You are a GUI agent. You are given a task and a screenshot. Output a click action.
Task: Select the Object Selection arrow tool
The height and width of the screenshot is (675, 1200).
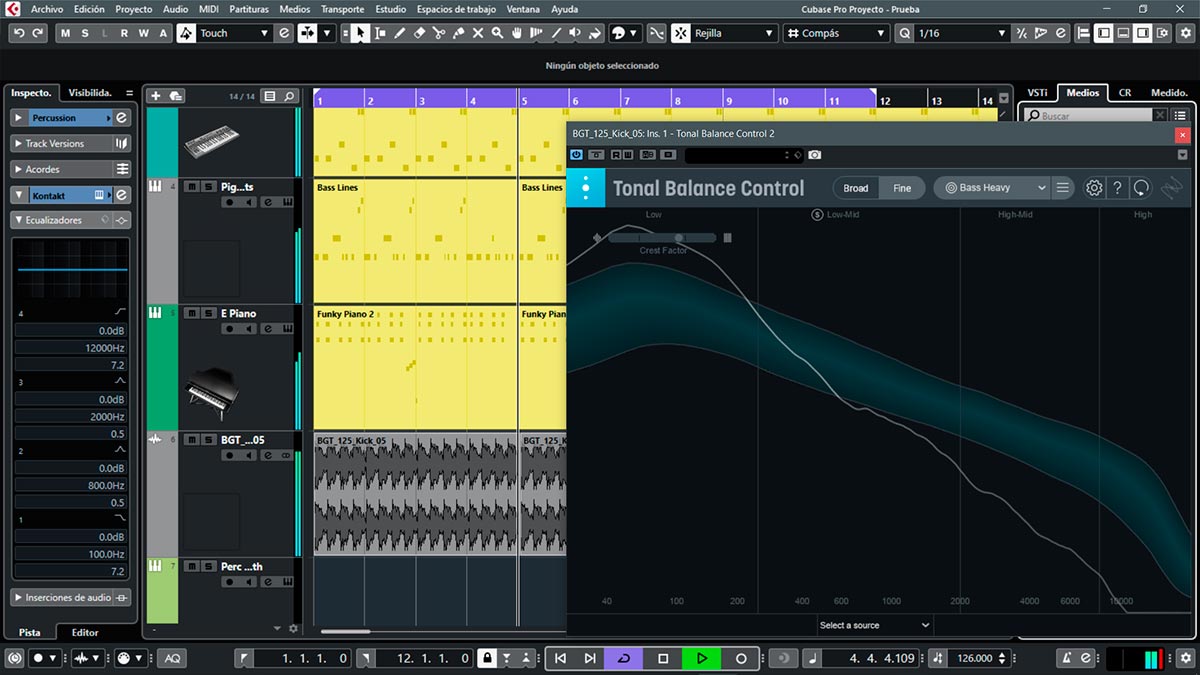coord(360,33)
